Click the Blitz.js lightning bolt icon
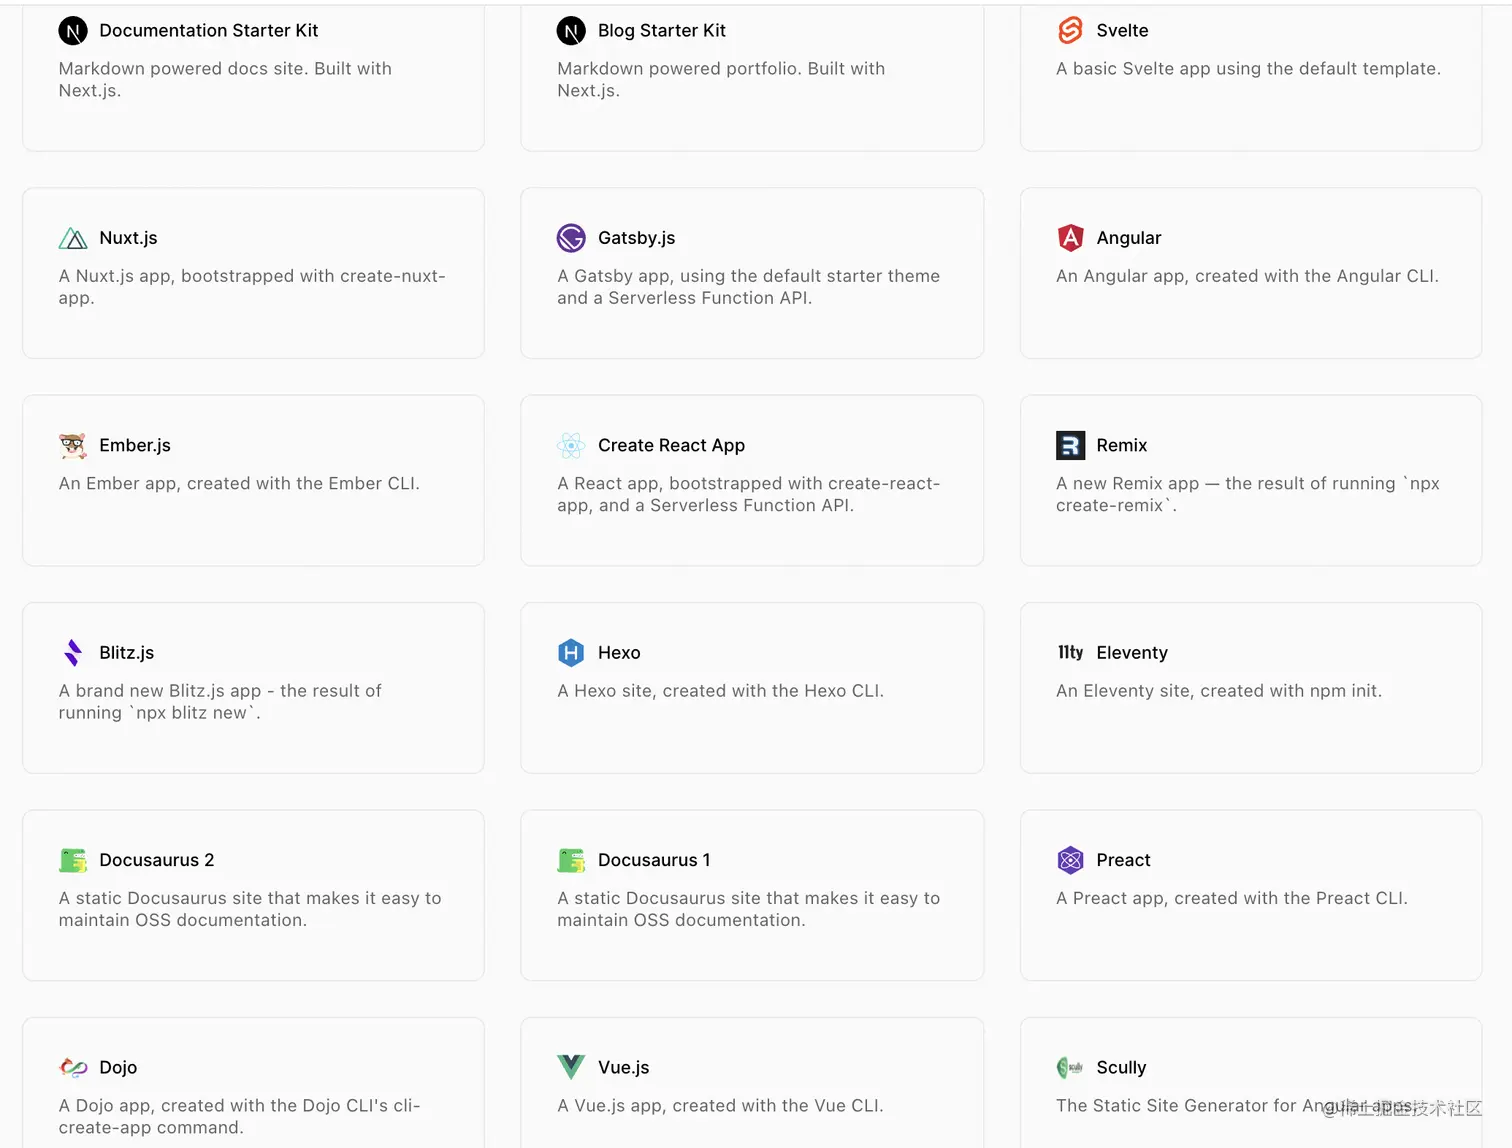Image resolution: width=1512 pixels, height=1148 pixels. (73, 653)
